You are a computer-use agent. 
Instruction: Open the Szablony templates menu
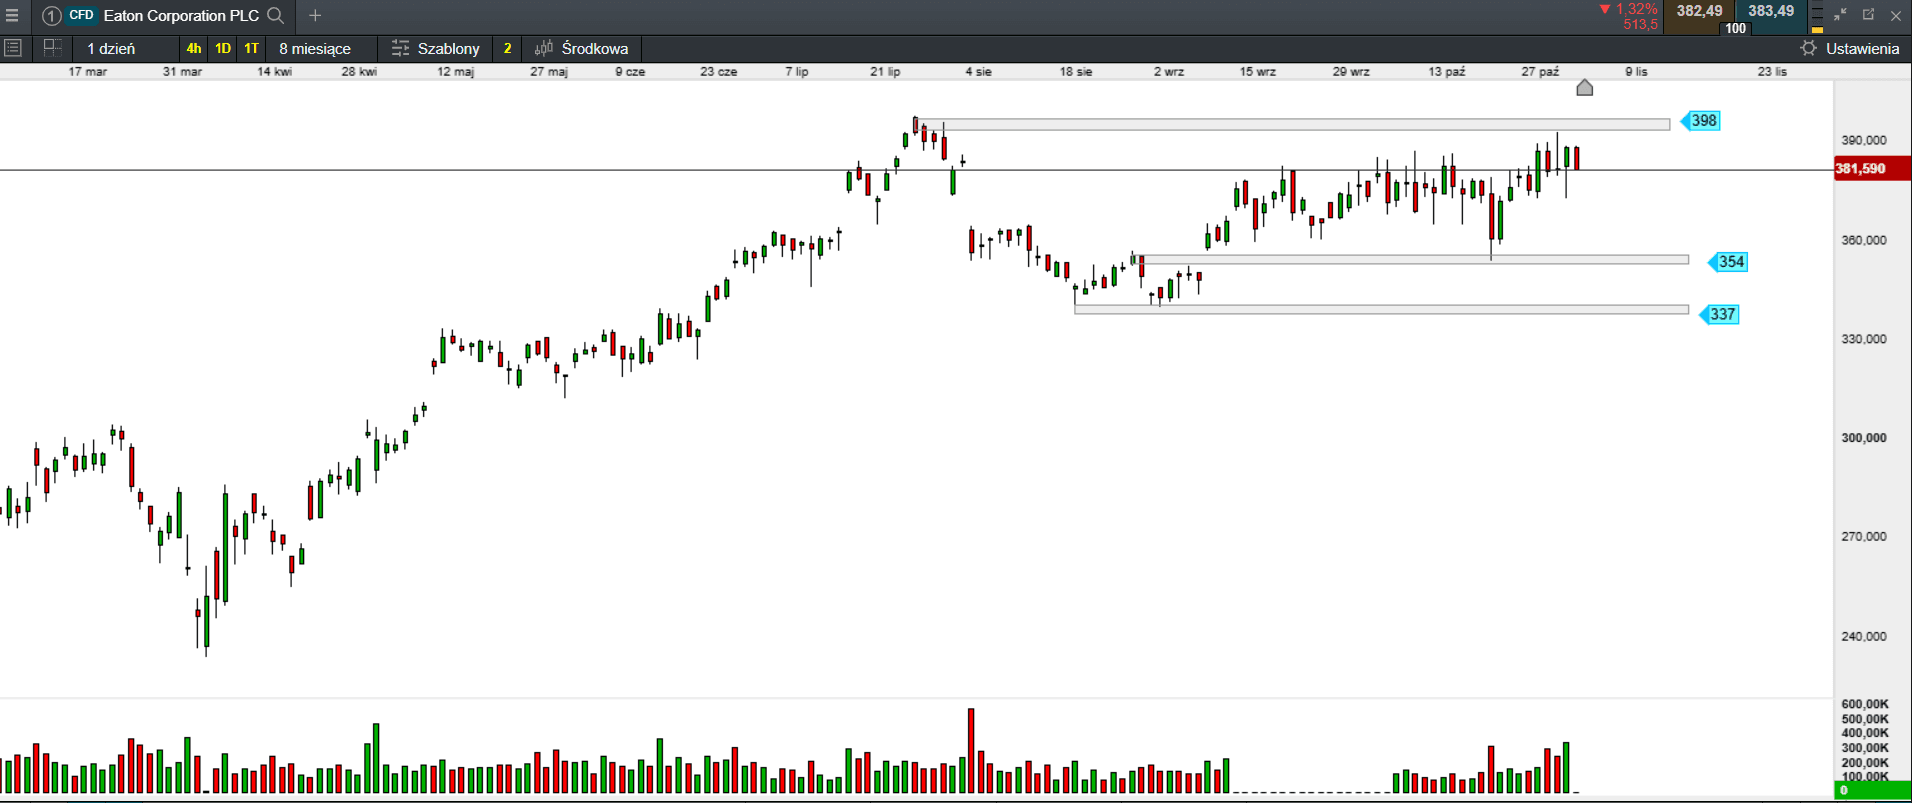point(436,48)
